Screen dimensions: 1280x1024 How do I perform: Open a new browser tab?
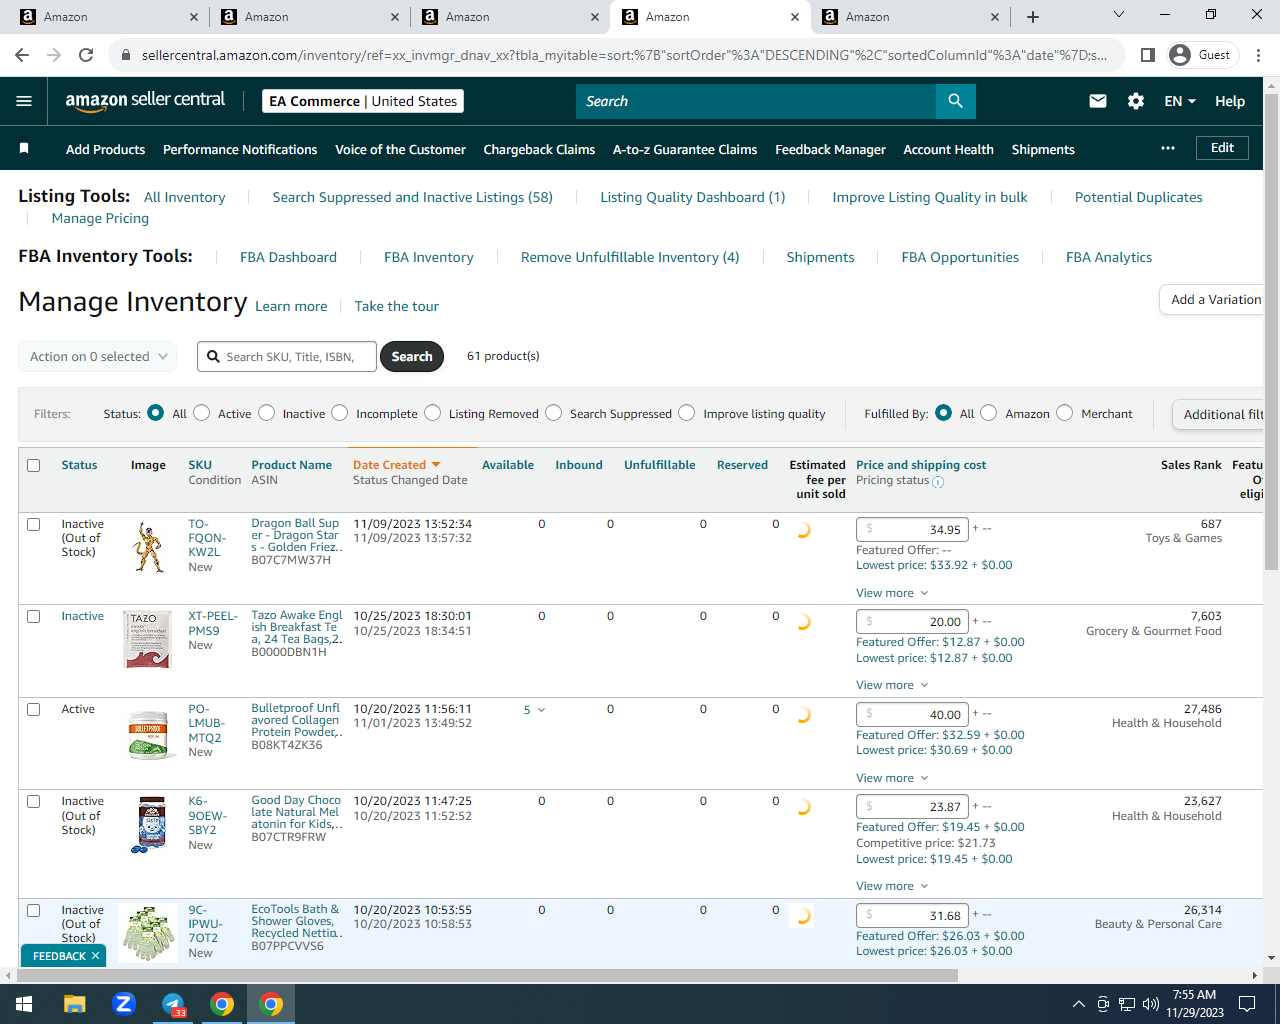click(1033, 17)
